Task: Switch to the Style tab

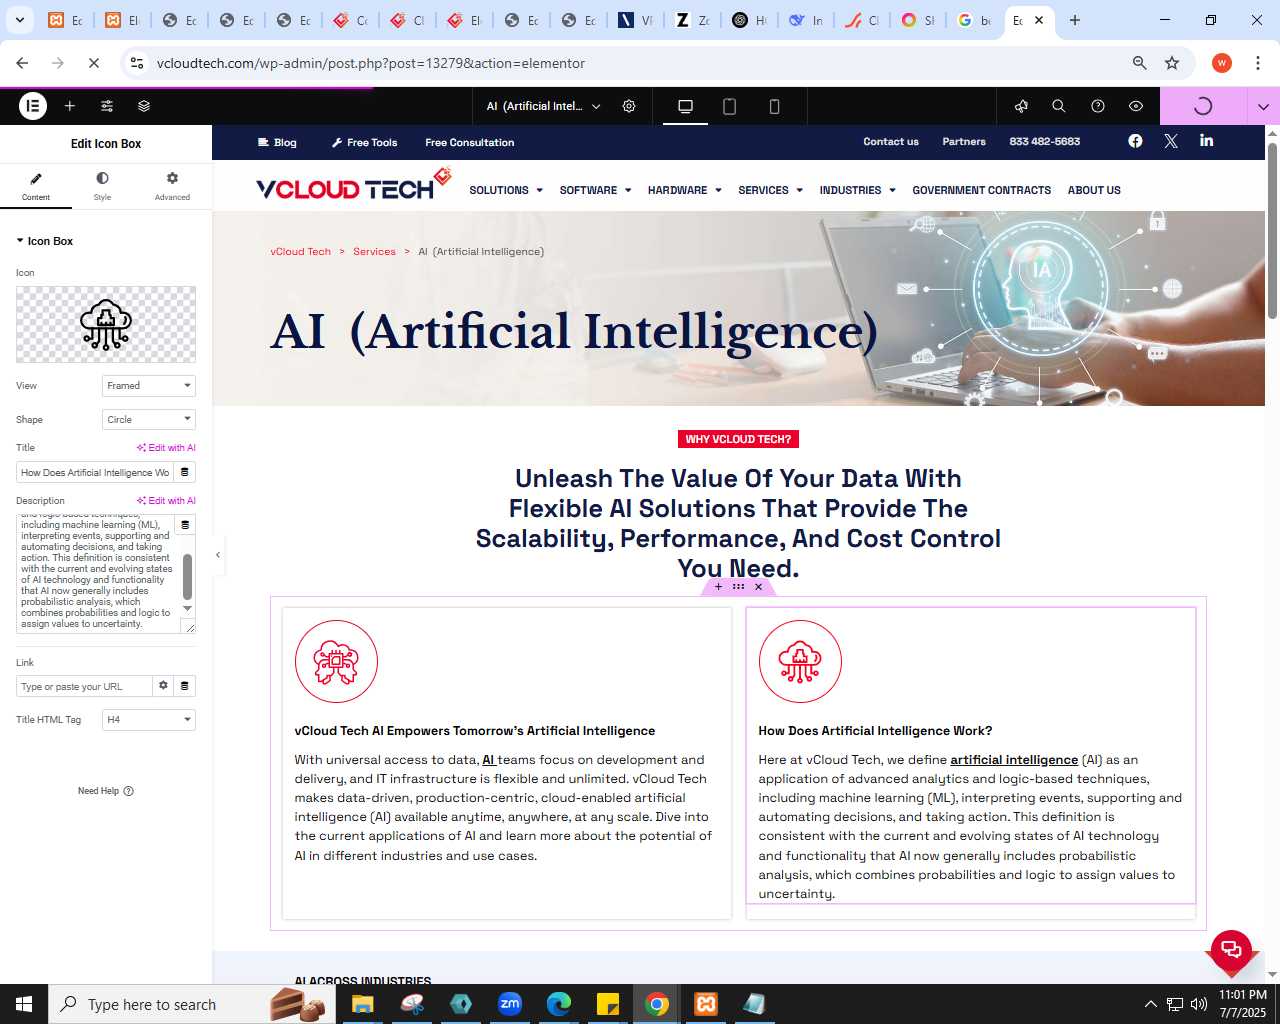Action: [102, 186]
